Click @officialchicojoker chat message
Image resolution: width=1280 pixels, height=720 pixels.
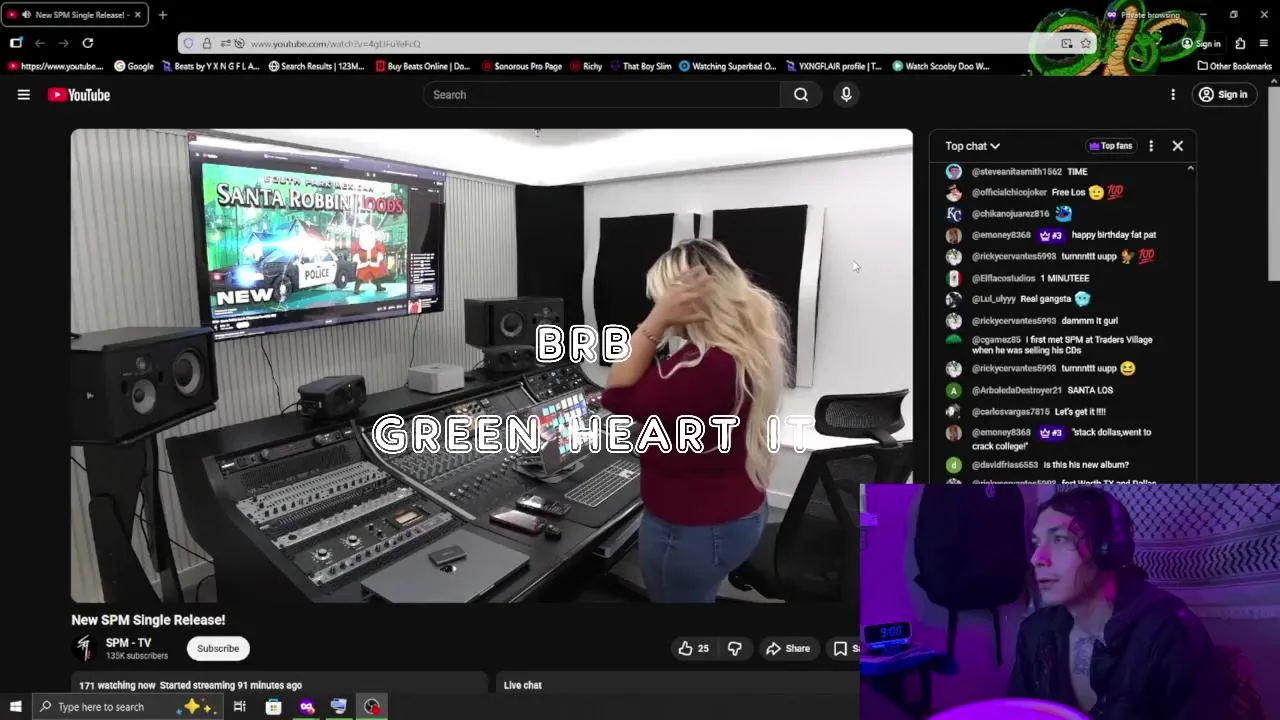pos(1047,192)
